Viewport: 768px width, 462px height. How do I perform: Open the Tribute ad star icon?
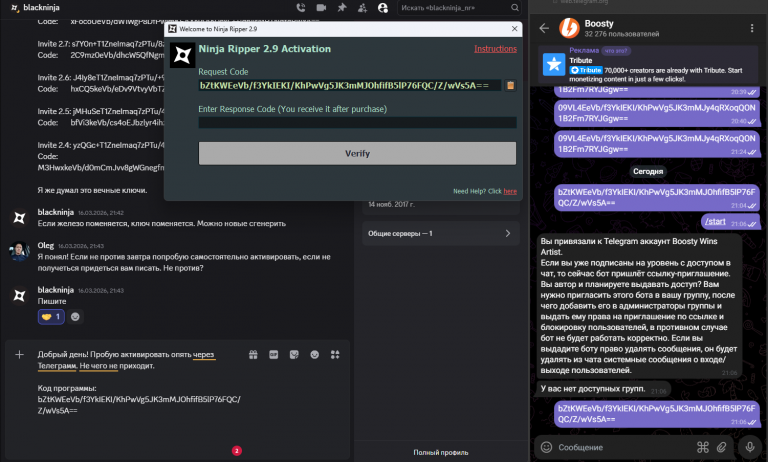(x=554, y=64)
